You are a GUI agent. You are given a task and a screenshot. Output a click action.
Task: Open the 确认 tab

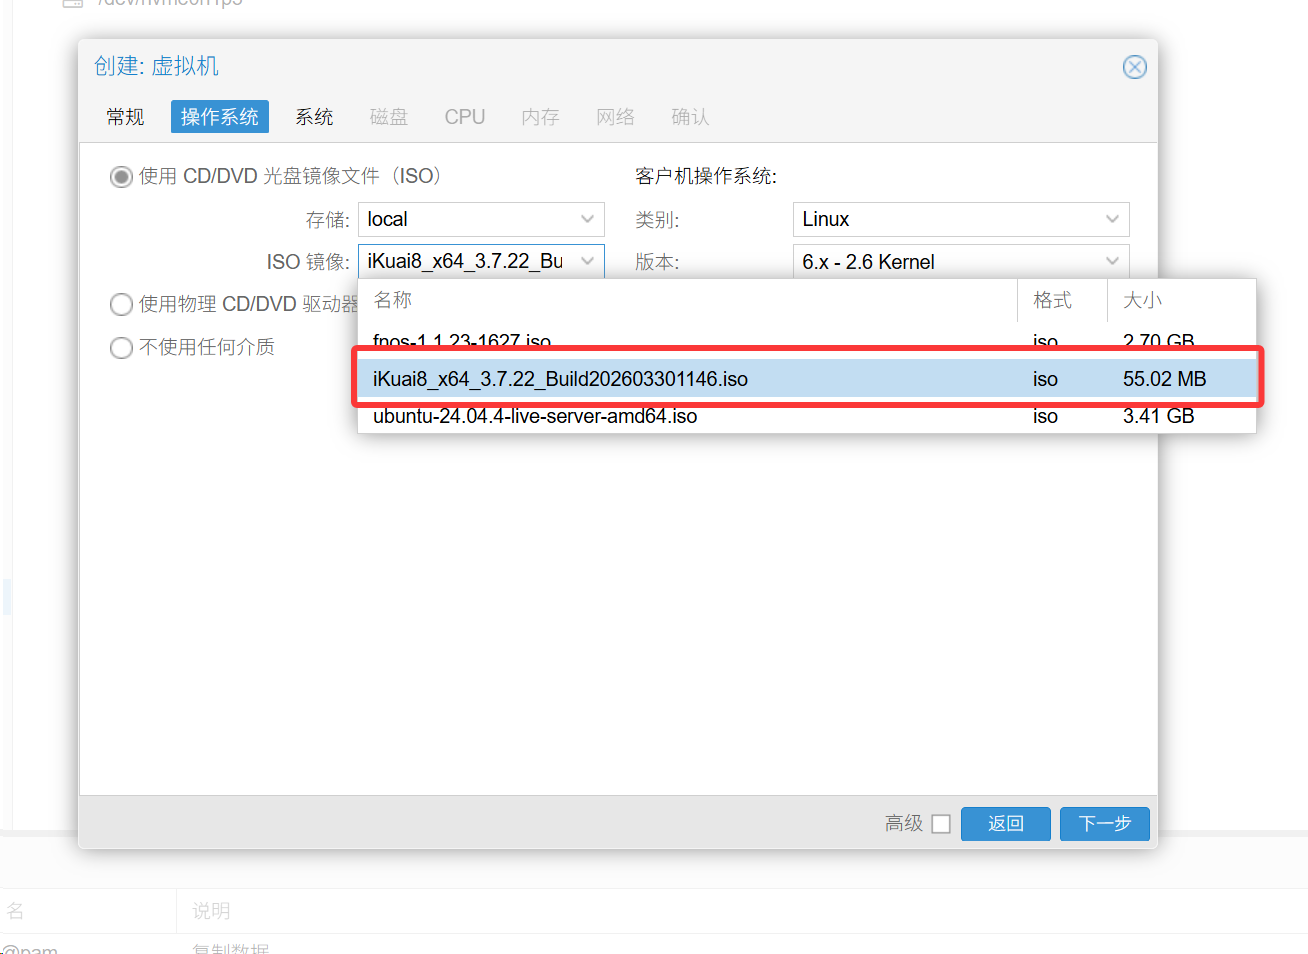pos(690,117)
